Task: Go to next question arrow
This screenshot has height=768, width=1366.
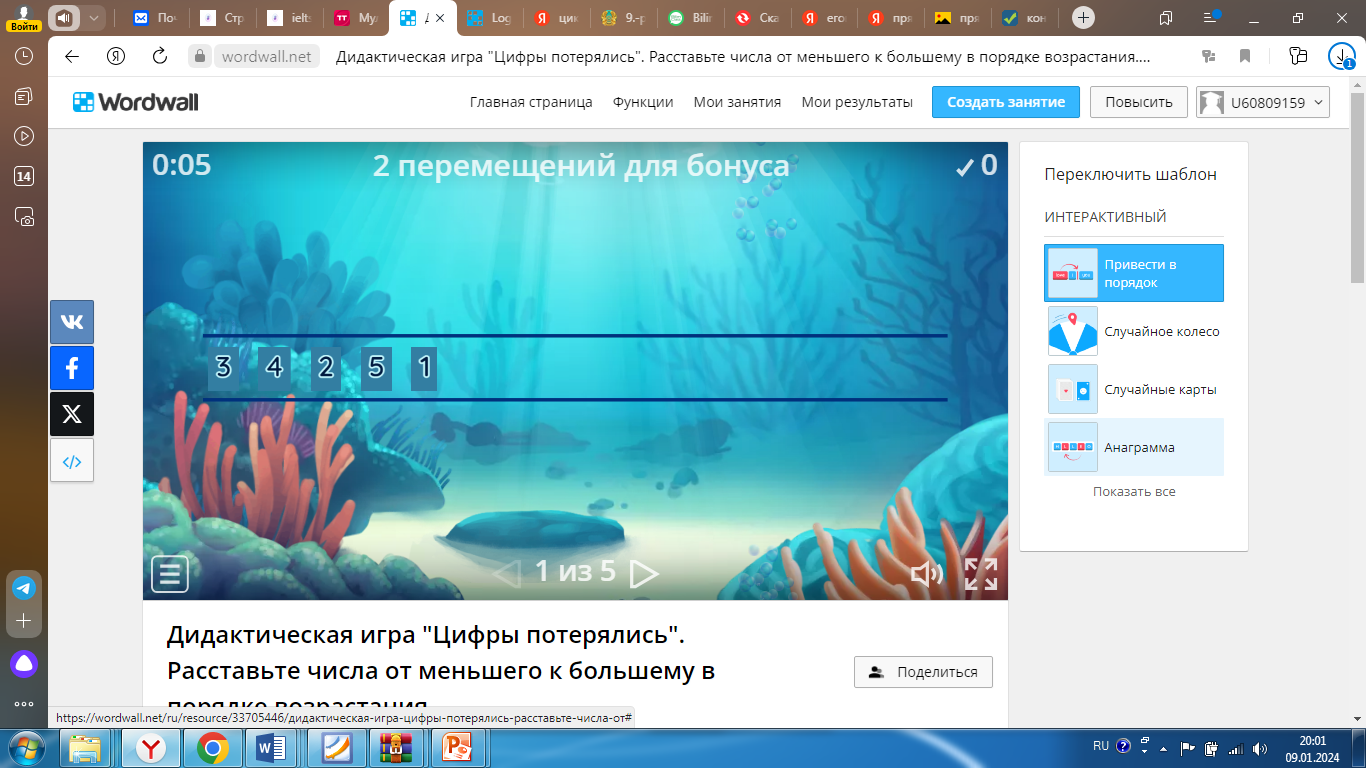Action: [645, 573]
